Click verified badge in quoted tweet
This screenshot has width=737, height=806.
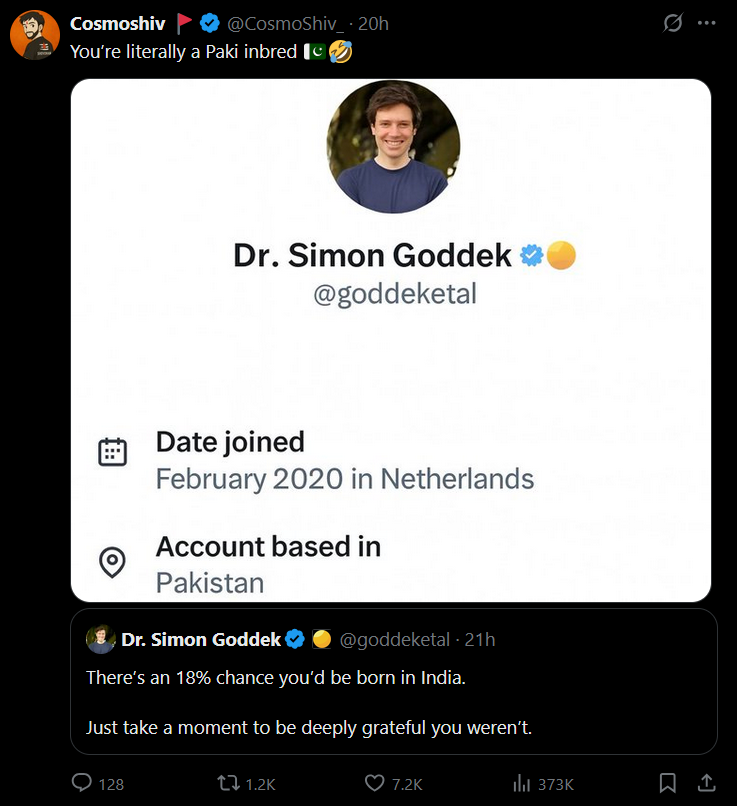point(295,639)
